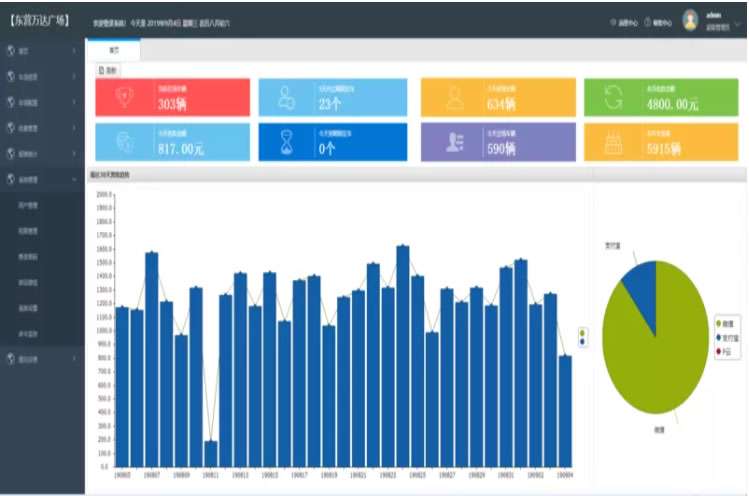Click the user-list icon on the 590辆 card
The width and height of the screenshot is (749, 496).
454,142
